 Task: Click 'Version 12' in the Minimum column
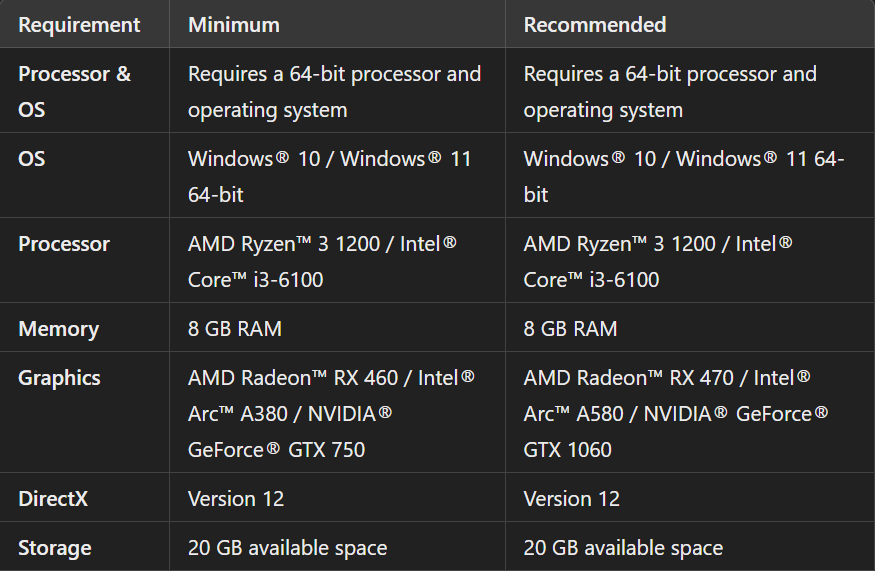236,498
